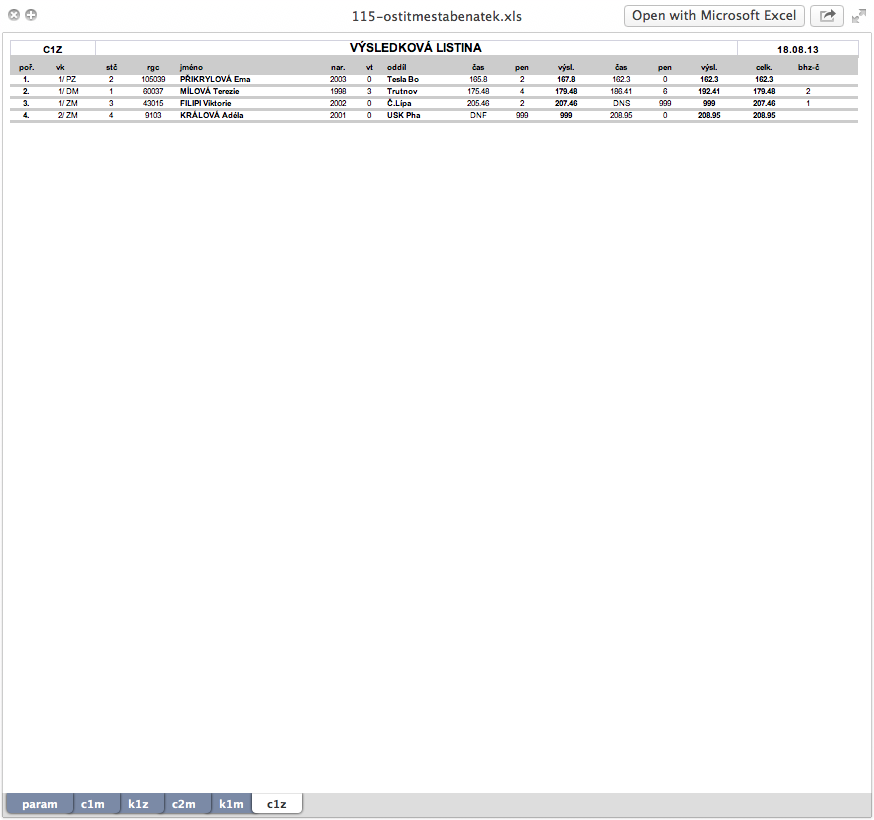Click the bhz-č column header
874x820 pixels.
click(808, 67)
